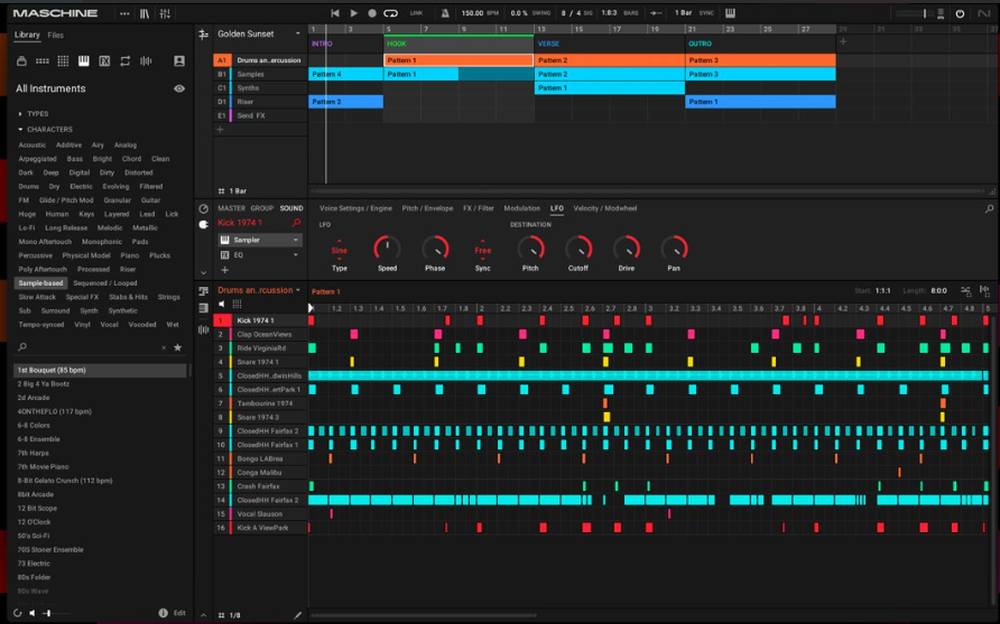Image resolution: width=1000 pixels, height=624 pixels.
Task: Click the user content icon in browser
Action: pyautogui.click(x=179, y=61)
